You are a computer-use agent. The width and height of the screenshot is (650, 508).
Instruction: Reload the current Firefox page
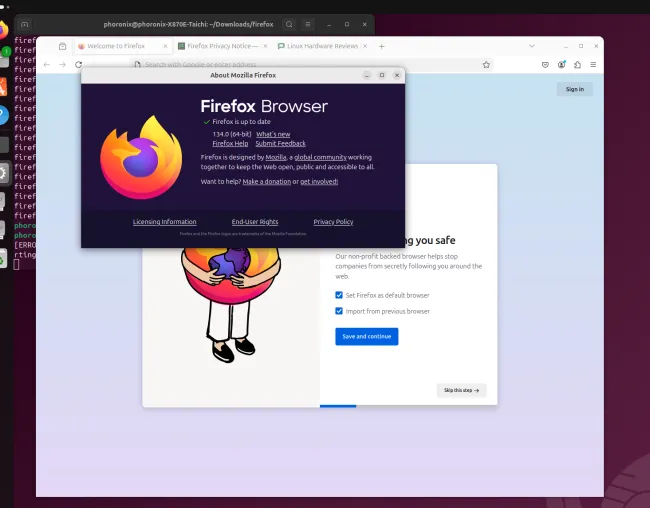coord(78,65)
